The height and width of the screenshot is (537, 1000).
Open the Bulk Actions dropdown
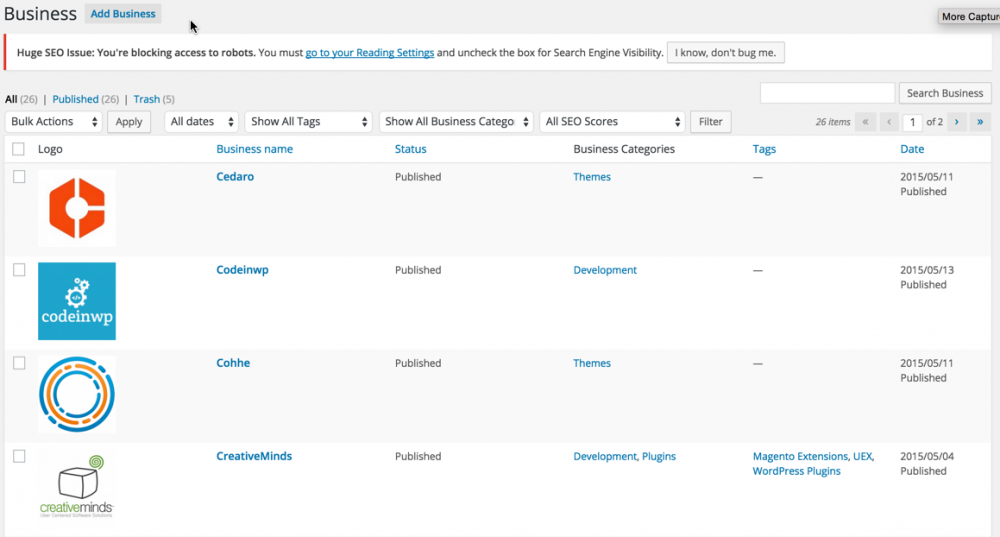click(x=54, y=122)
